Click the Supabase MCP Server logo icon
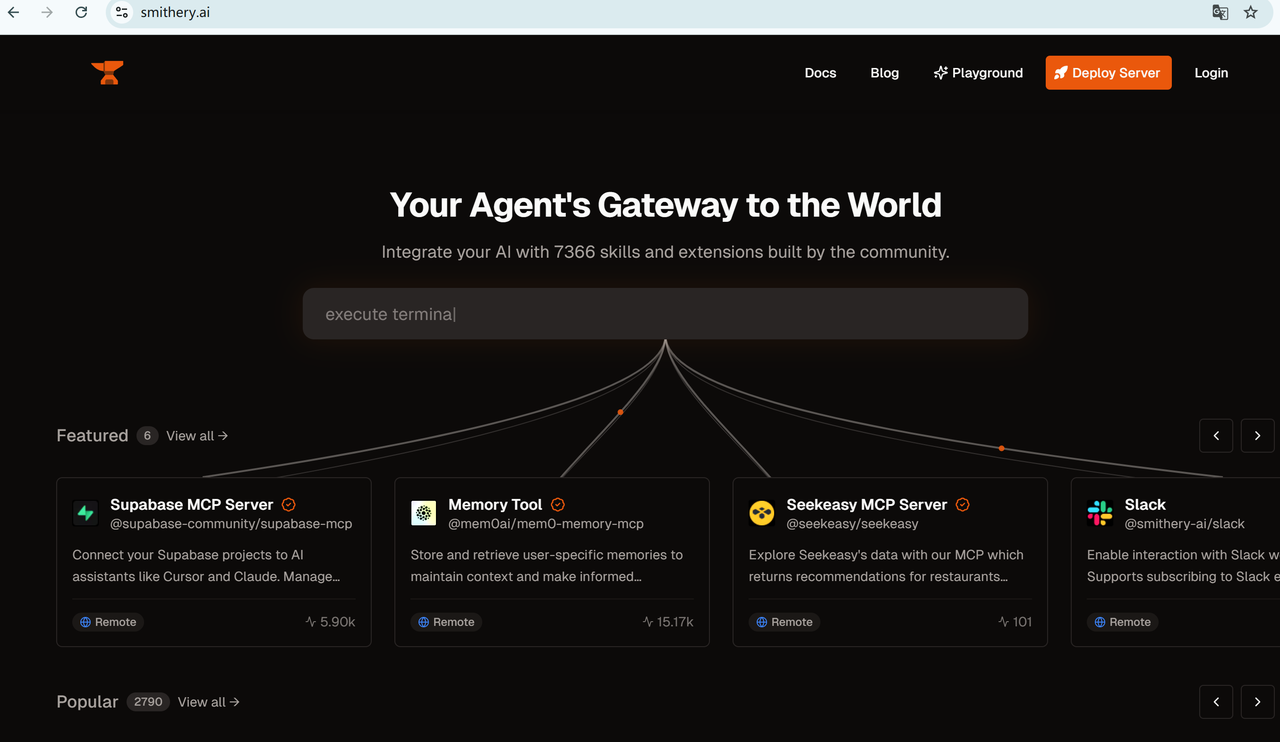This screenshot has height=742, width=1280. coord(85,513)
